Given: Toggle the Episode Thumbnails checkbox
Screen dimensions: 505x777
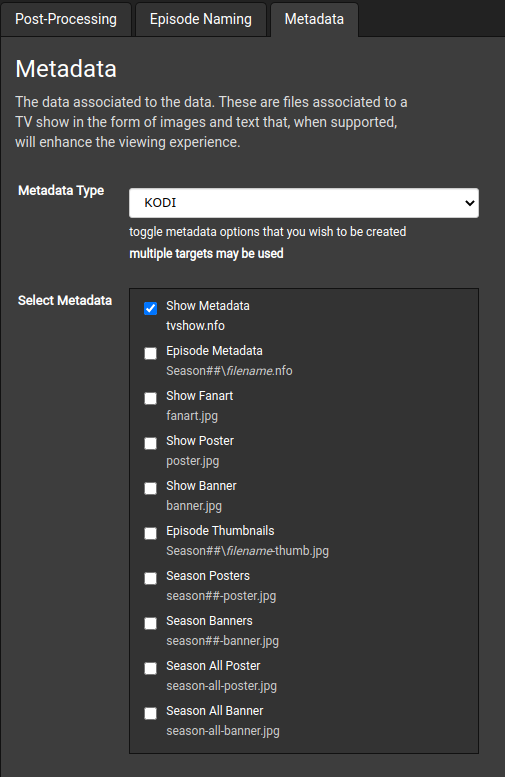Looking at the screenshot, I should pyautogui.click(x=151, y=533).
